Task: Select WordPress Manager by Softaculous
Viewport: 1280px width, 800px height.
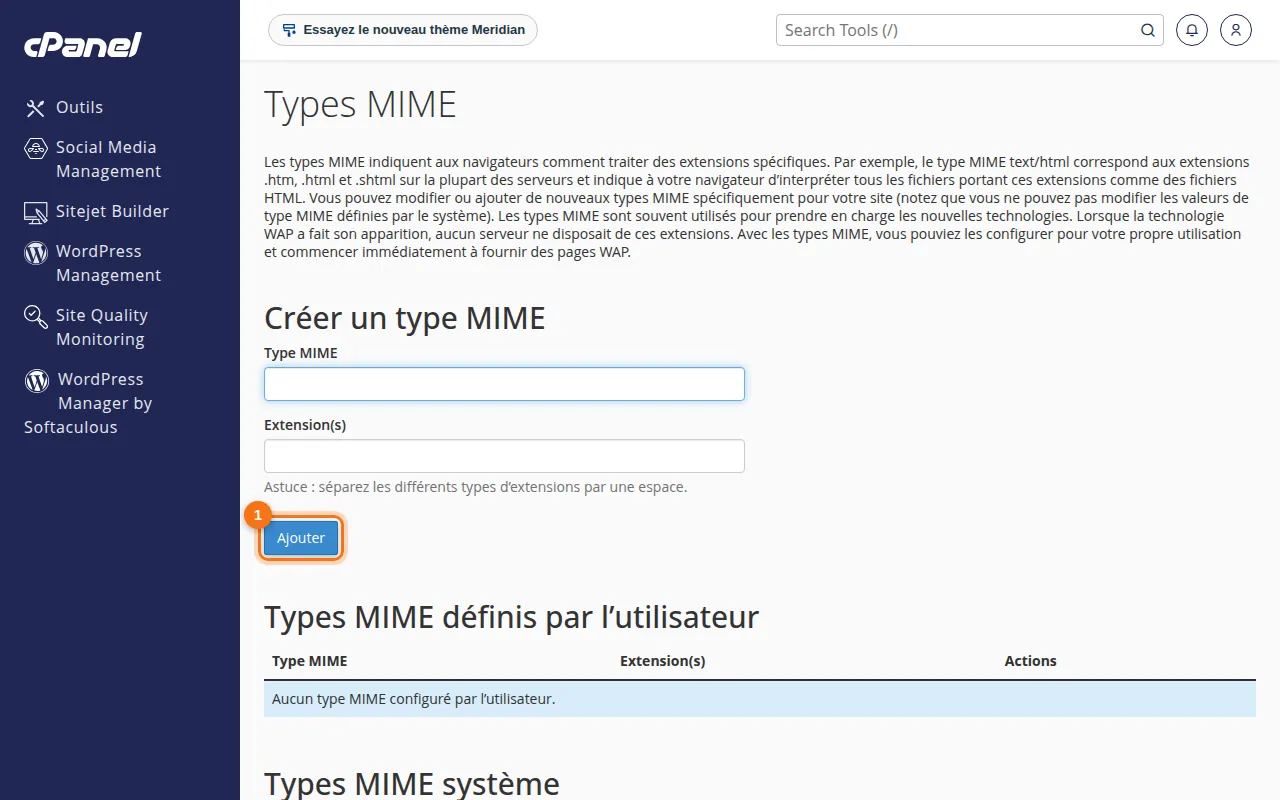Action: [88, 403]
